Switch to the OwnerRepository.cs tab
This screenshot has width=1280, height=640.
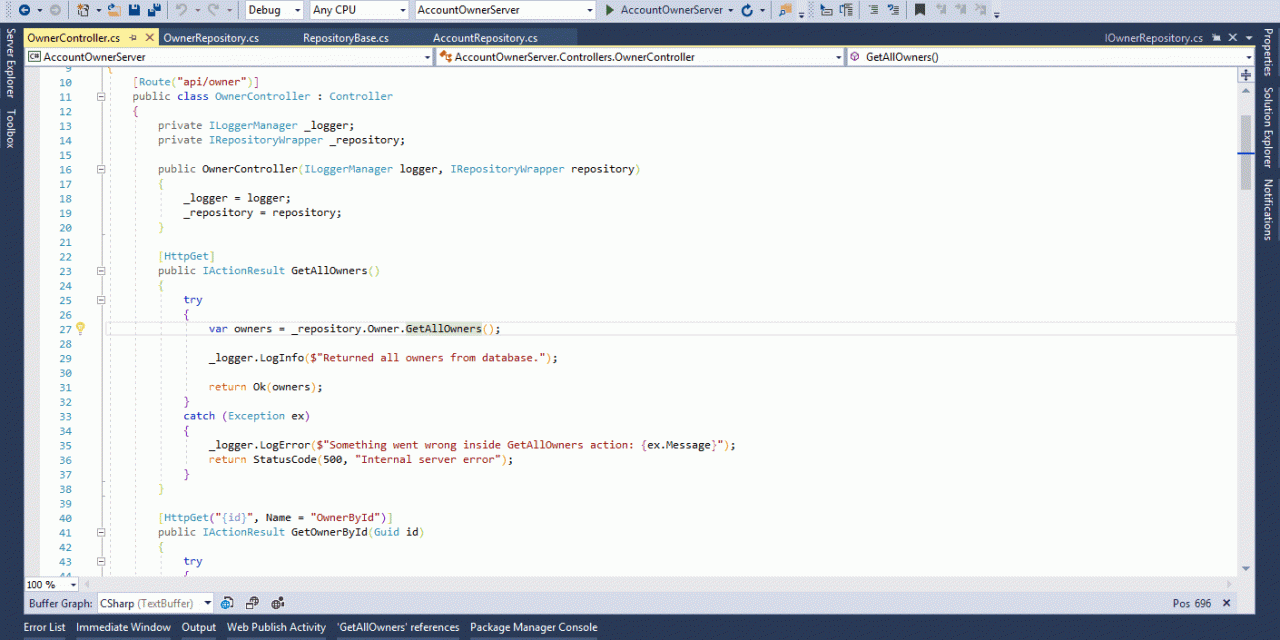pyautogui.click(x=211, y=38)
